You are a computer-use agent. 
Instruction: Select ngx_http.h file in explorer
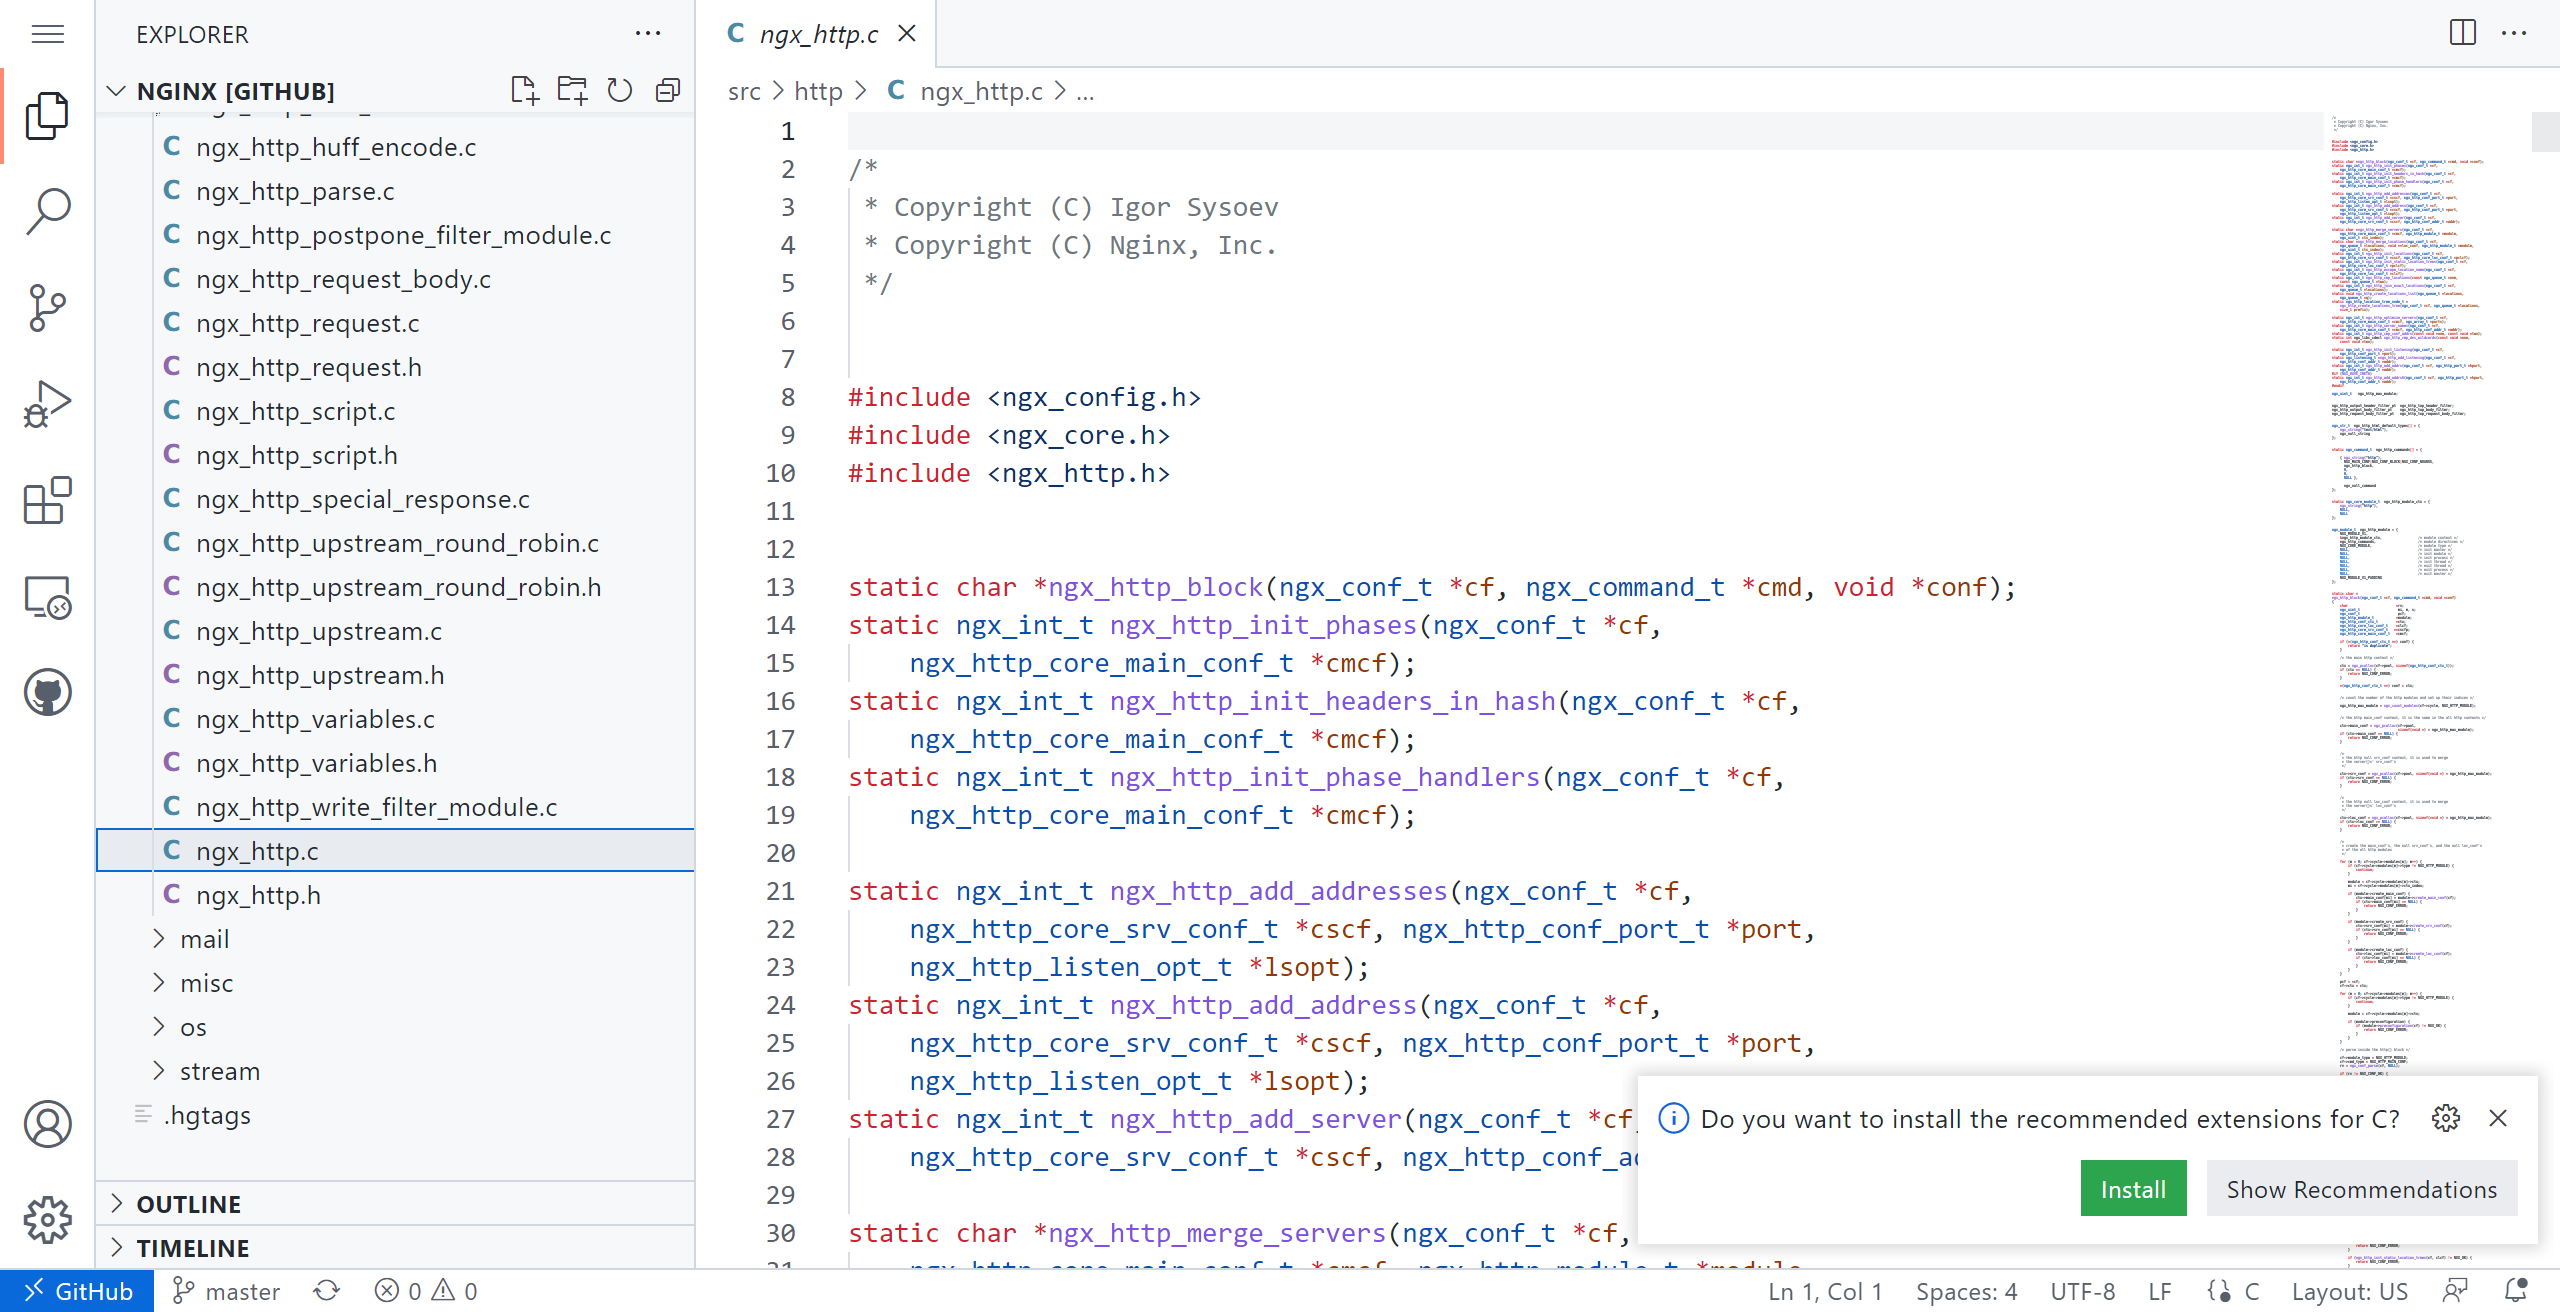click(x=258, y=895)
